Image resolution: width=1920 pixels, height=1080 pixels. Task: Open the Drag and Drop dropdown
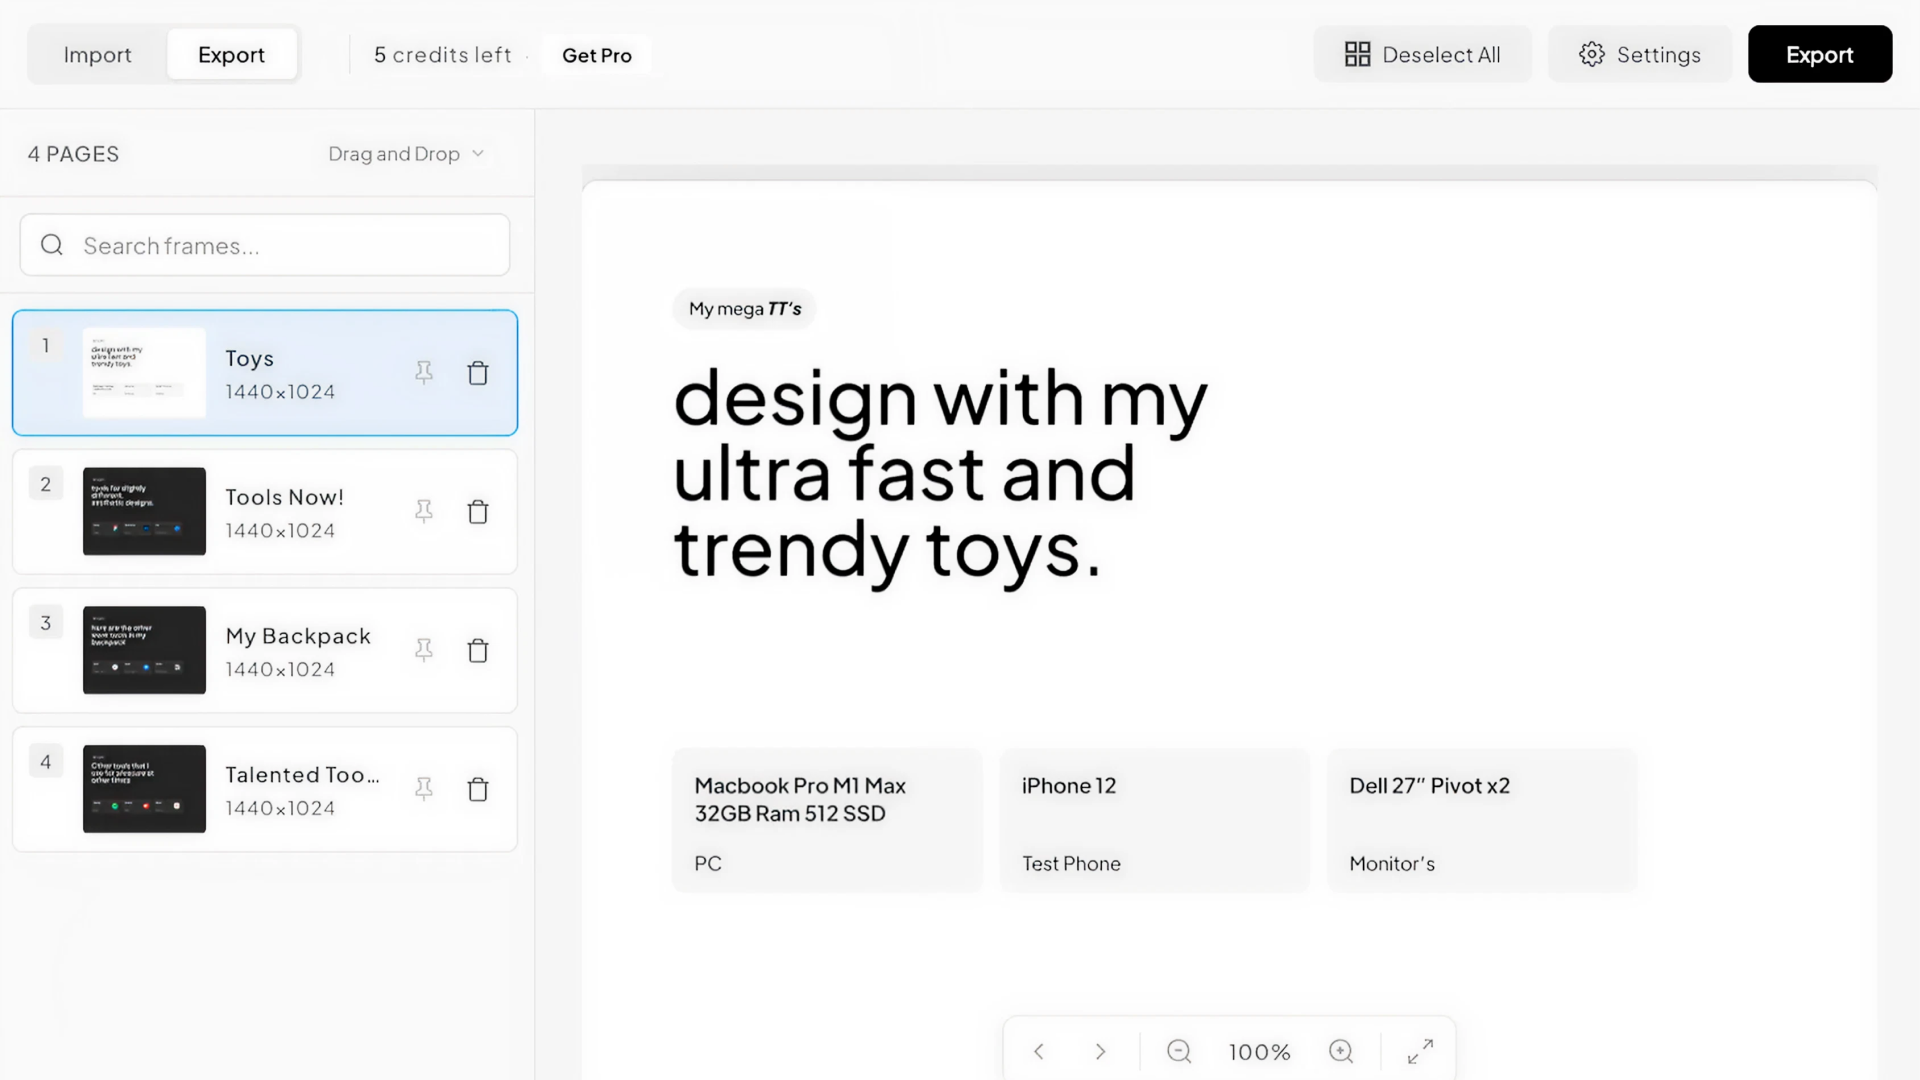pos(406,154)
